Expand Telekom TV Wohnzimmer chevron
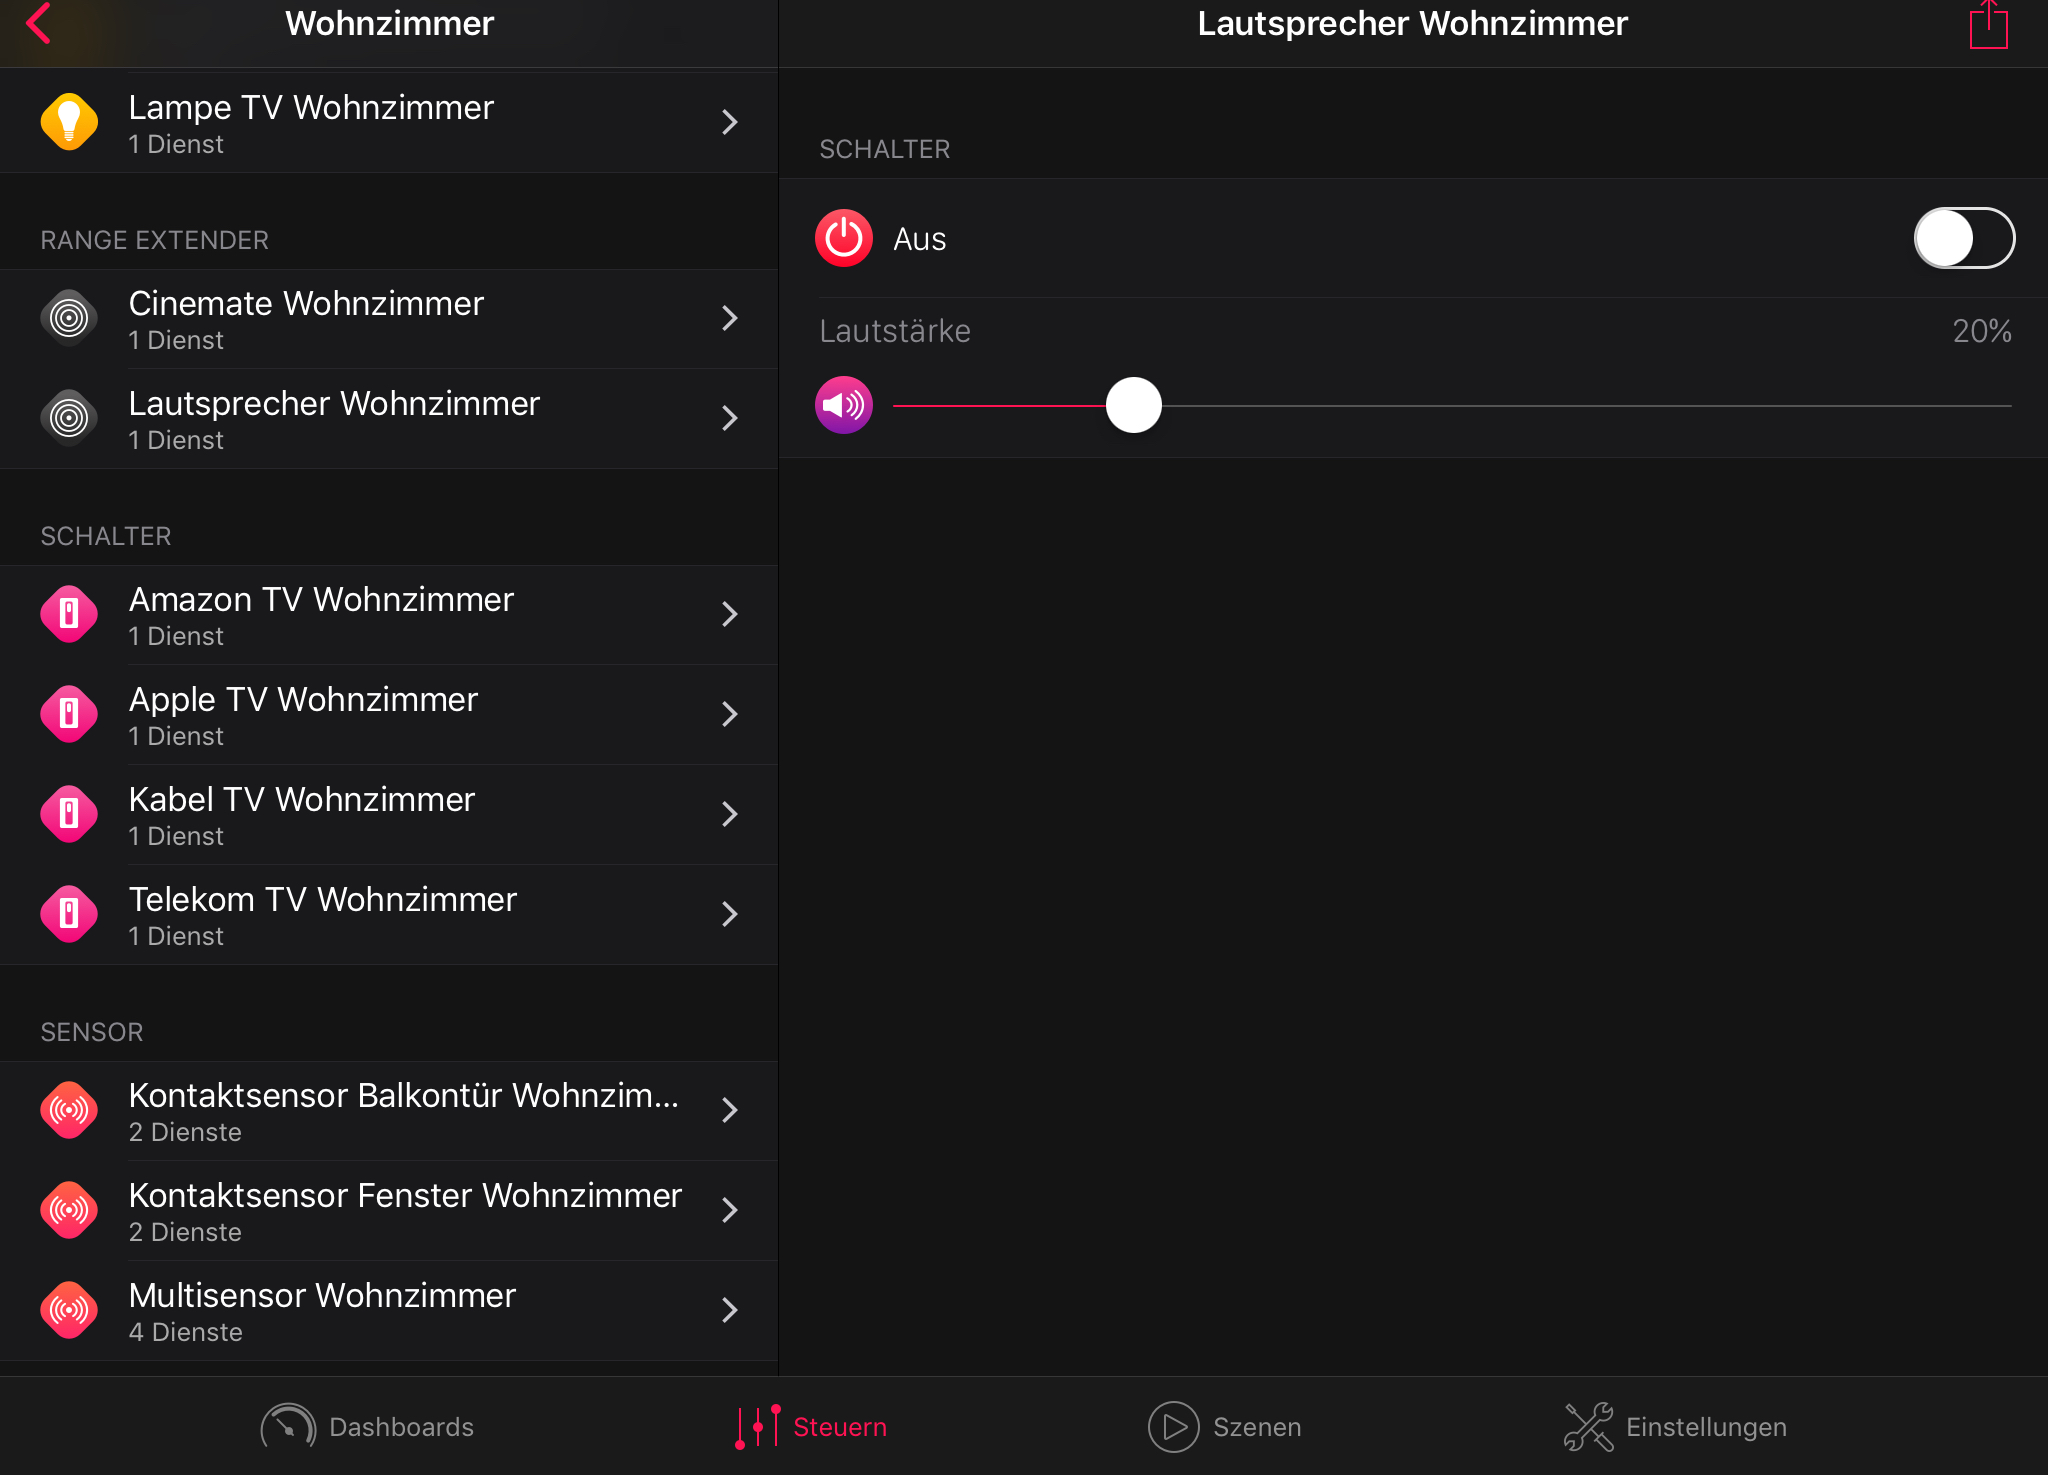Screen dimensions: 2048x1475 pos(729,914)
